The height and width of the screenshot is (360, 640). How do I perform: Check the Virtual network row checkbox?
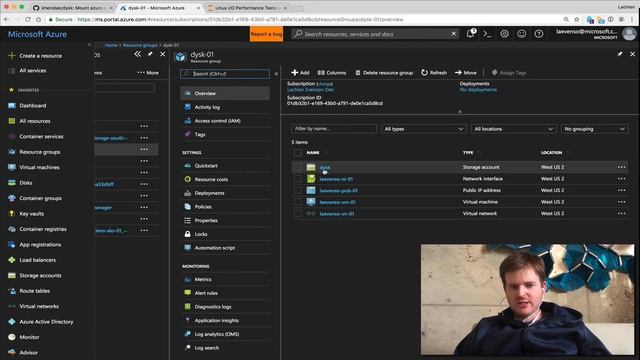(x=298, y=213)
